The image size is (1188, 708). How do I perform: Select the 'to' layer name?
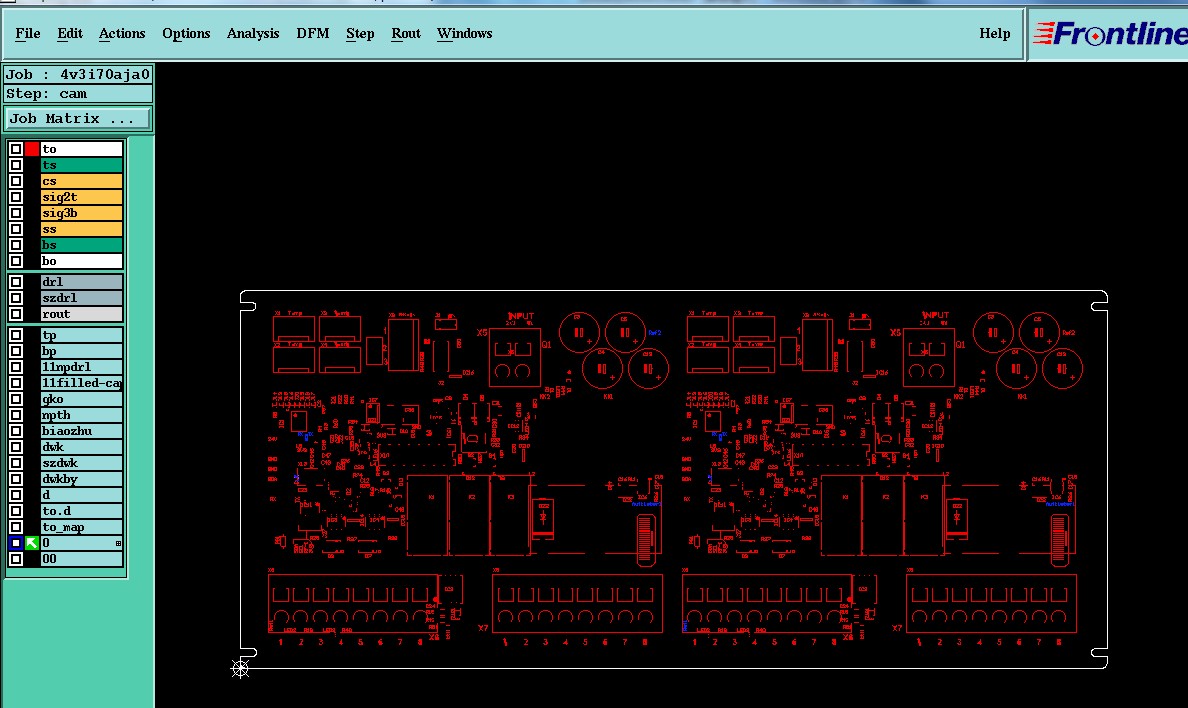coord(82,149)
